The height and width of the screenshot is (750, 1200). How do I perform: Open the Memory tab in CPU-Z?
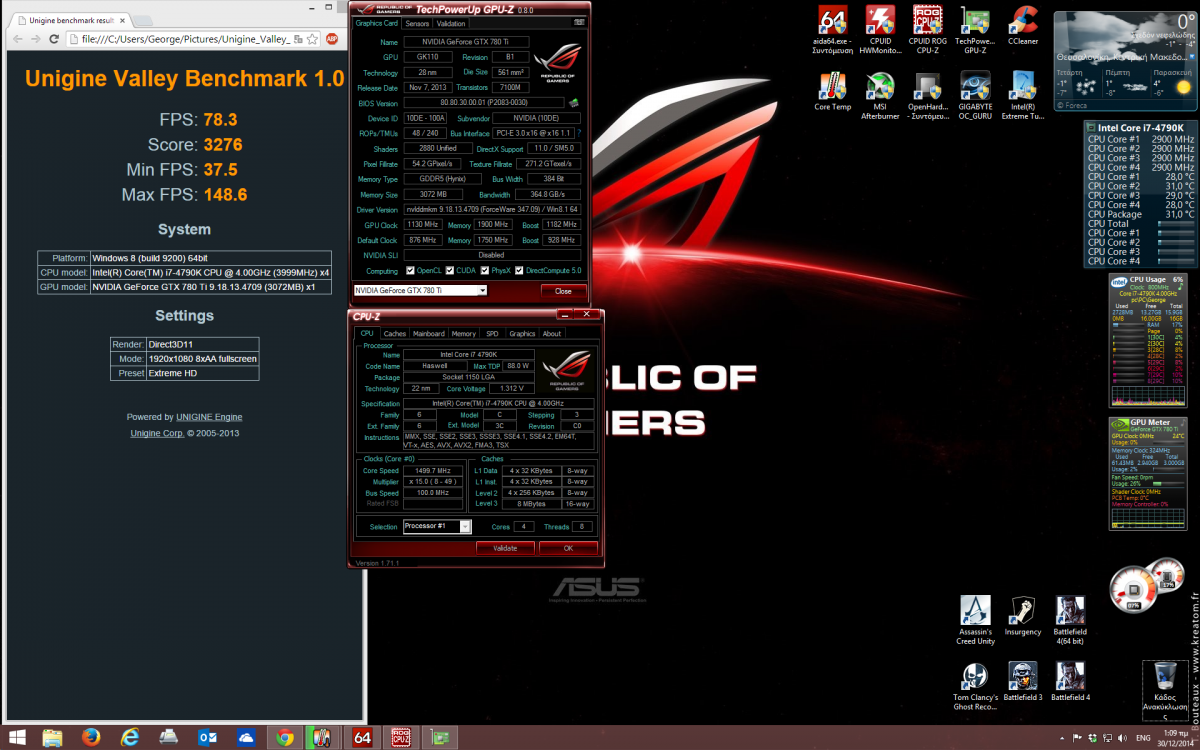(463, 333)
